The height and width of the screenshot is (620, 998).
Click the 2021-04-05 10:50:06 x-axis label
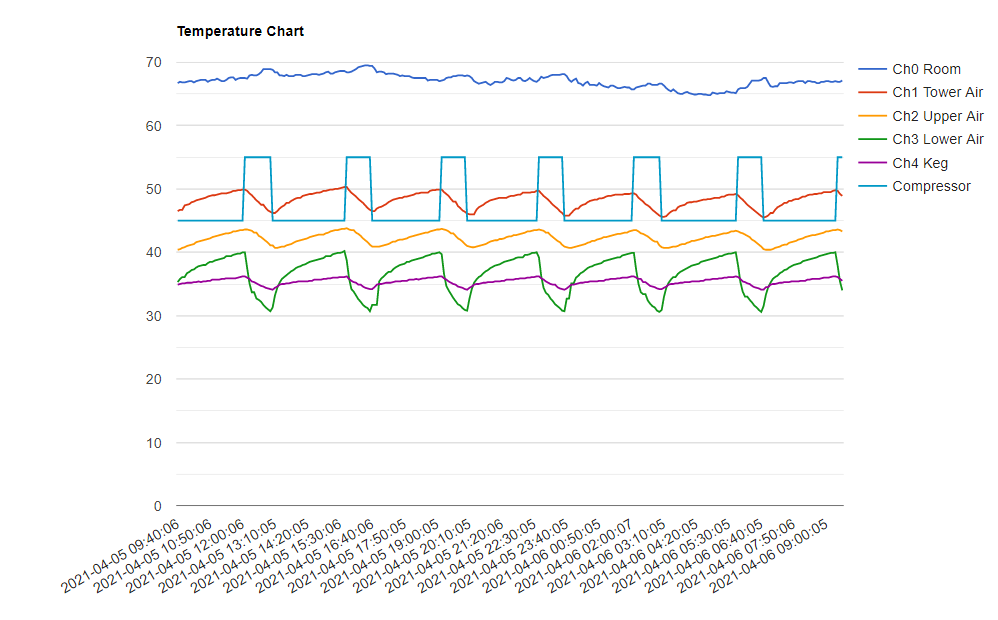click(153, 556)
